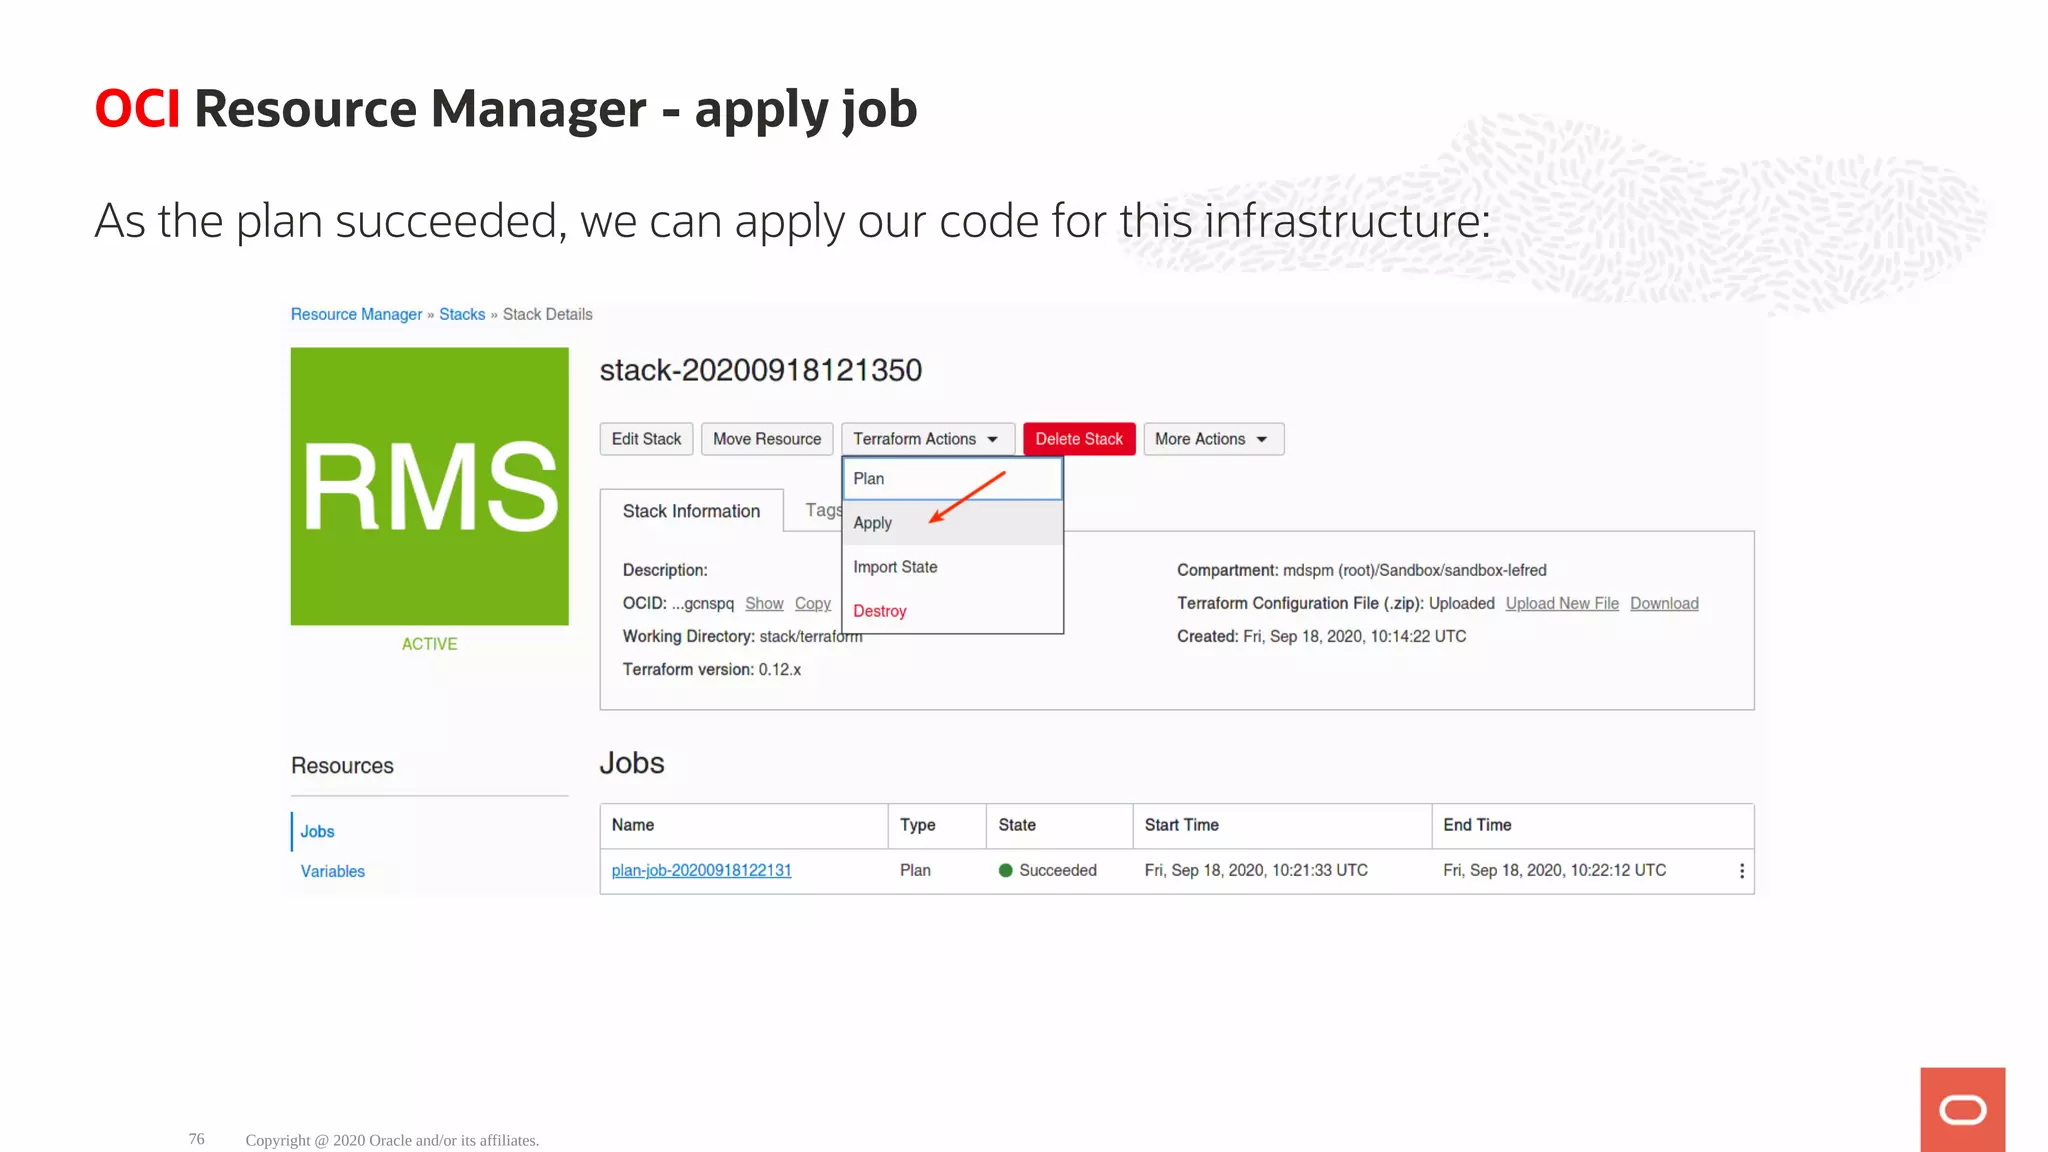Click the RMS stack icon thumbnail

429,486
